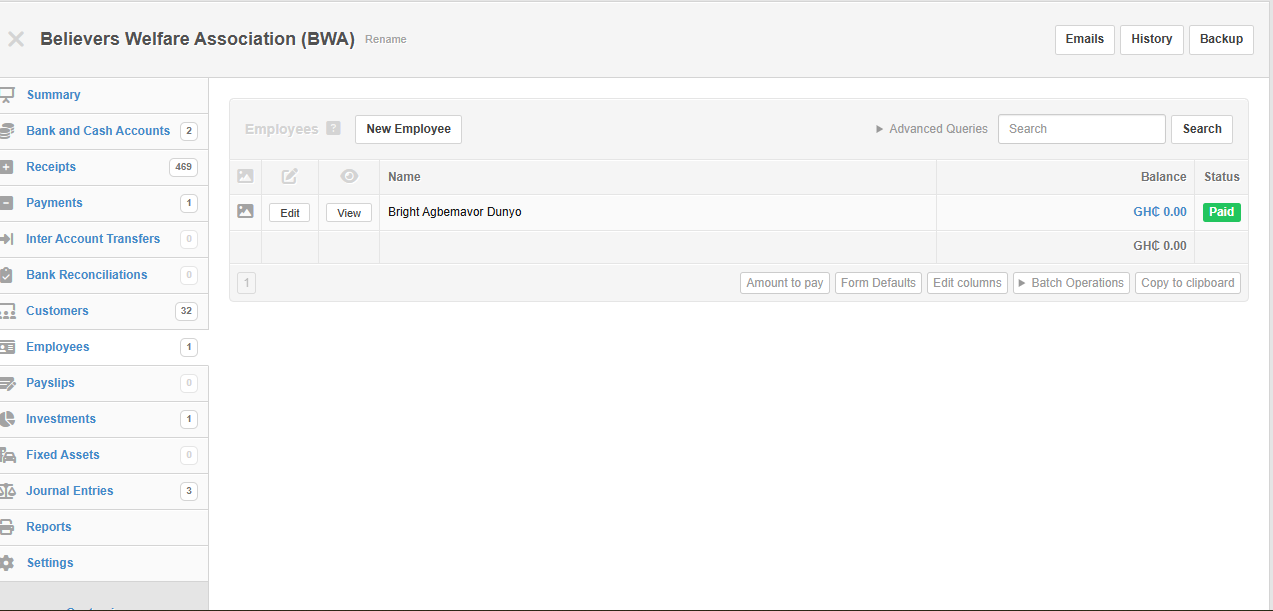
Task: Click the image column header icon
Action: click(x=245, y=176)
